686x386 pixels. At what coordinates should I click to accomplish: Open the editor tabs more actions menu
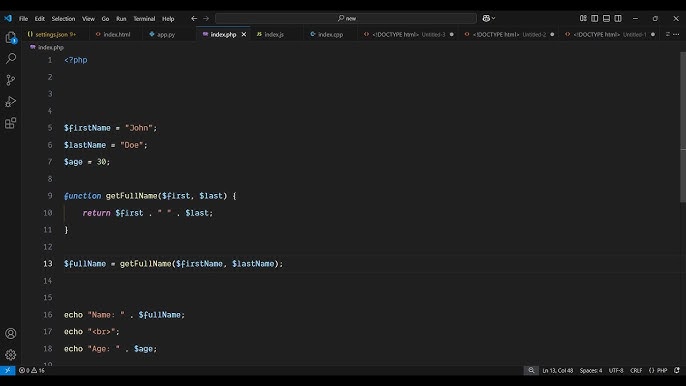[676, 34]
